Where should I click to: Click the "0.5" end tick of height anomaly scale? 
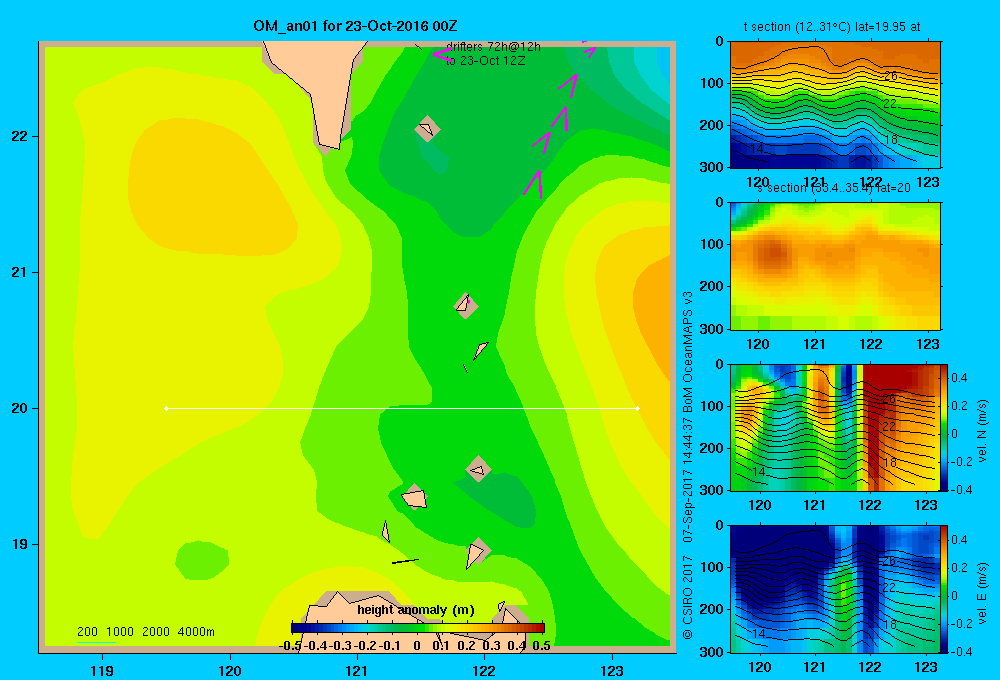coord(541,646)
